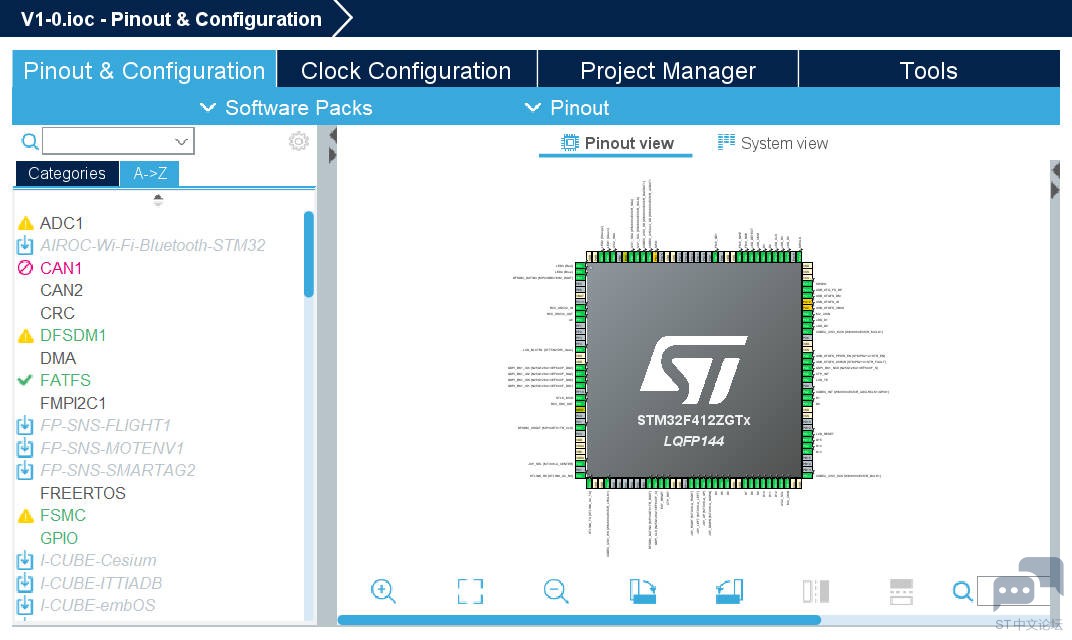Open the settings gear in categories panel
The width and height of the screenshot is (1072, 640).
click(x=298, y=141)
